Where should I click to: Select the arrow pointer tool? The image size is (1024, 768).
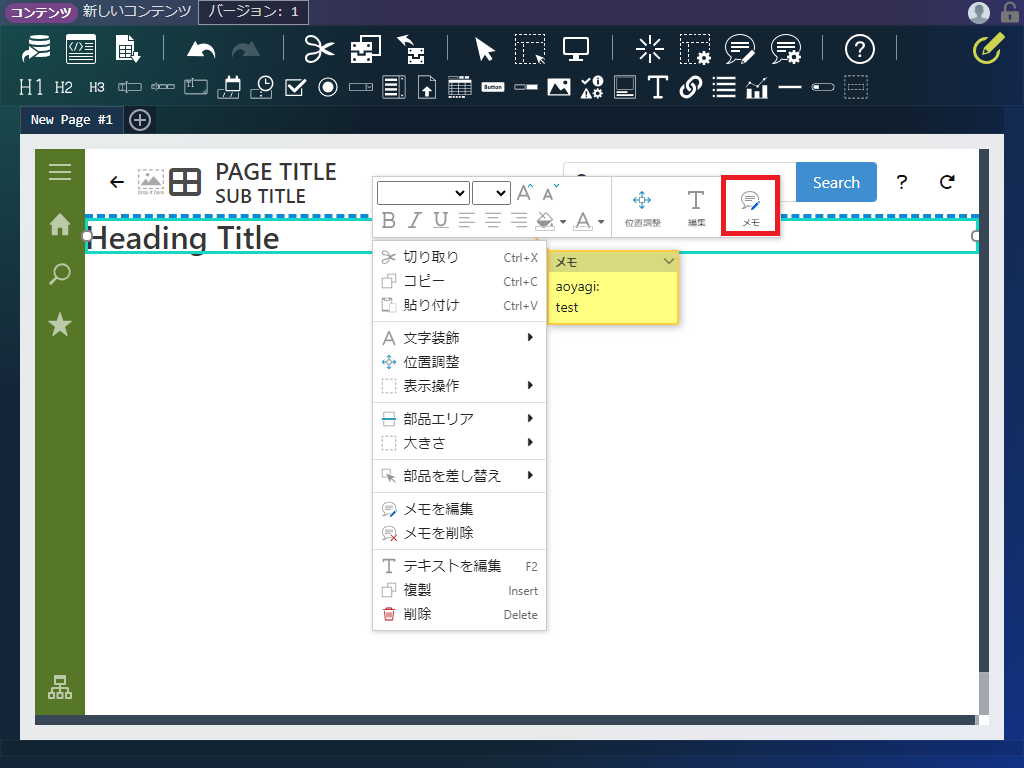(x=485, y=50)
